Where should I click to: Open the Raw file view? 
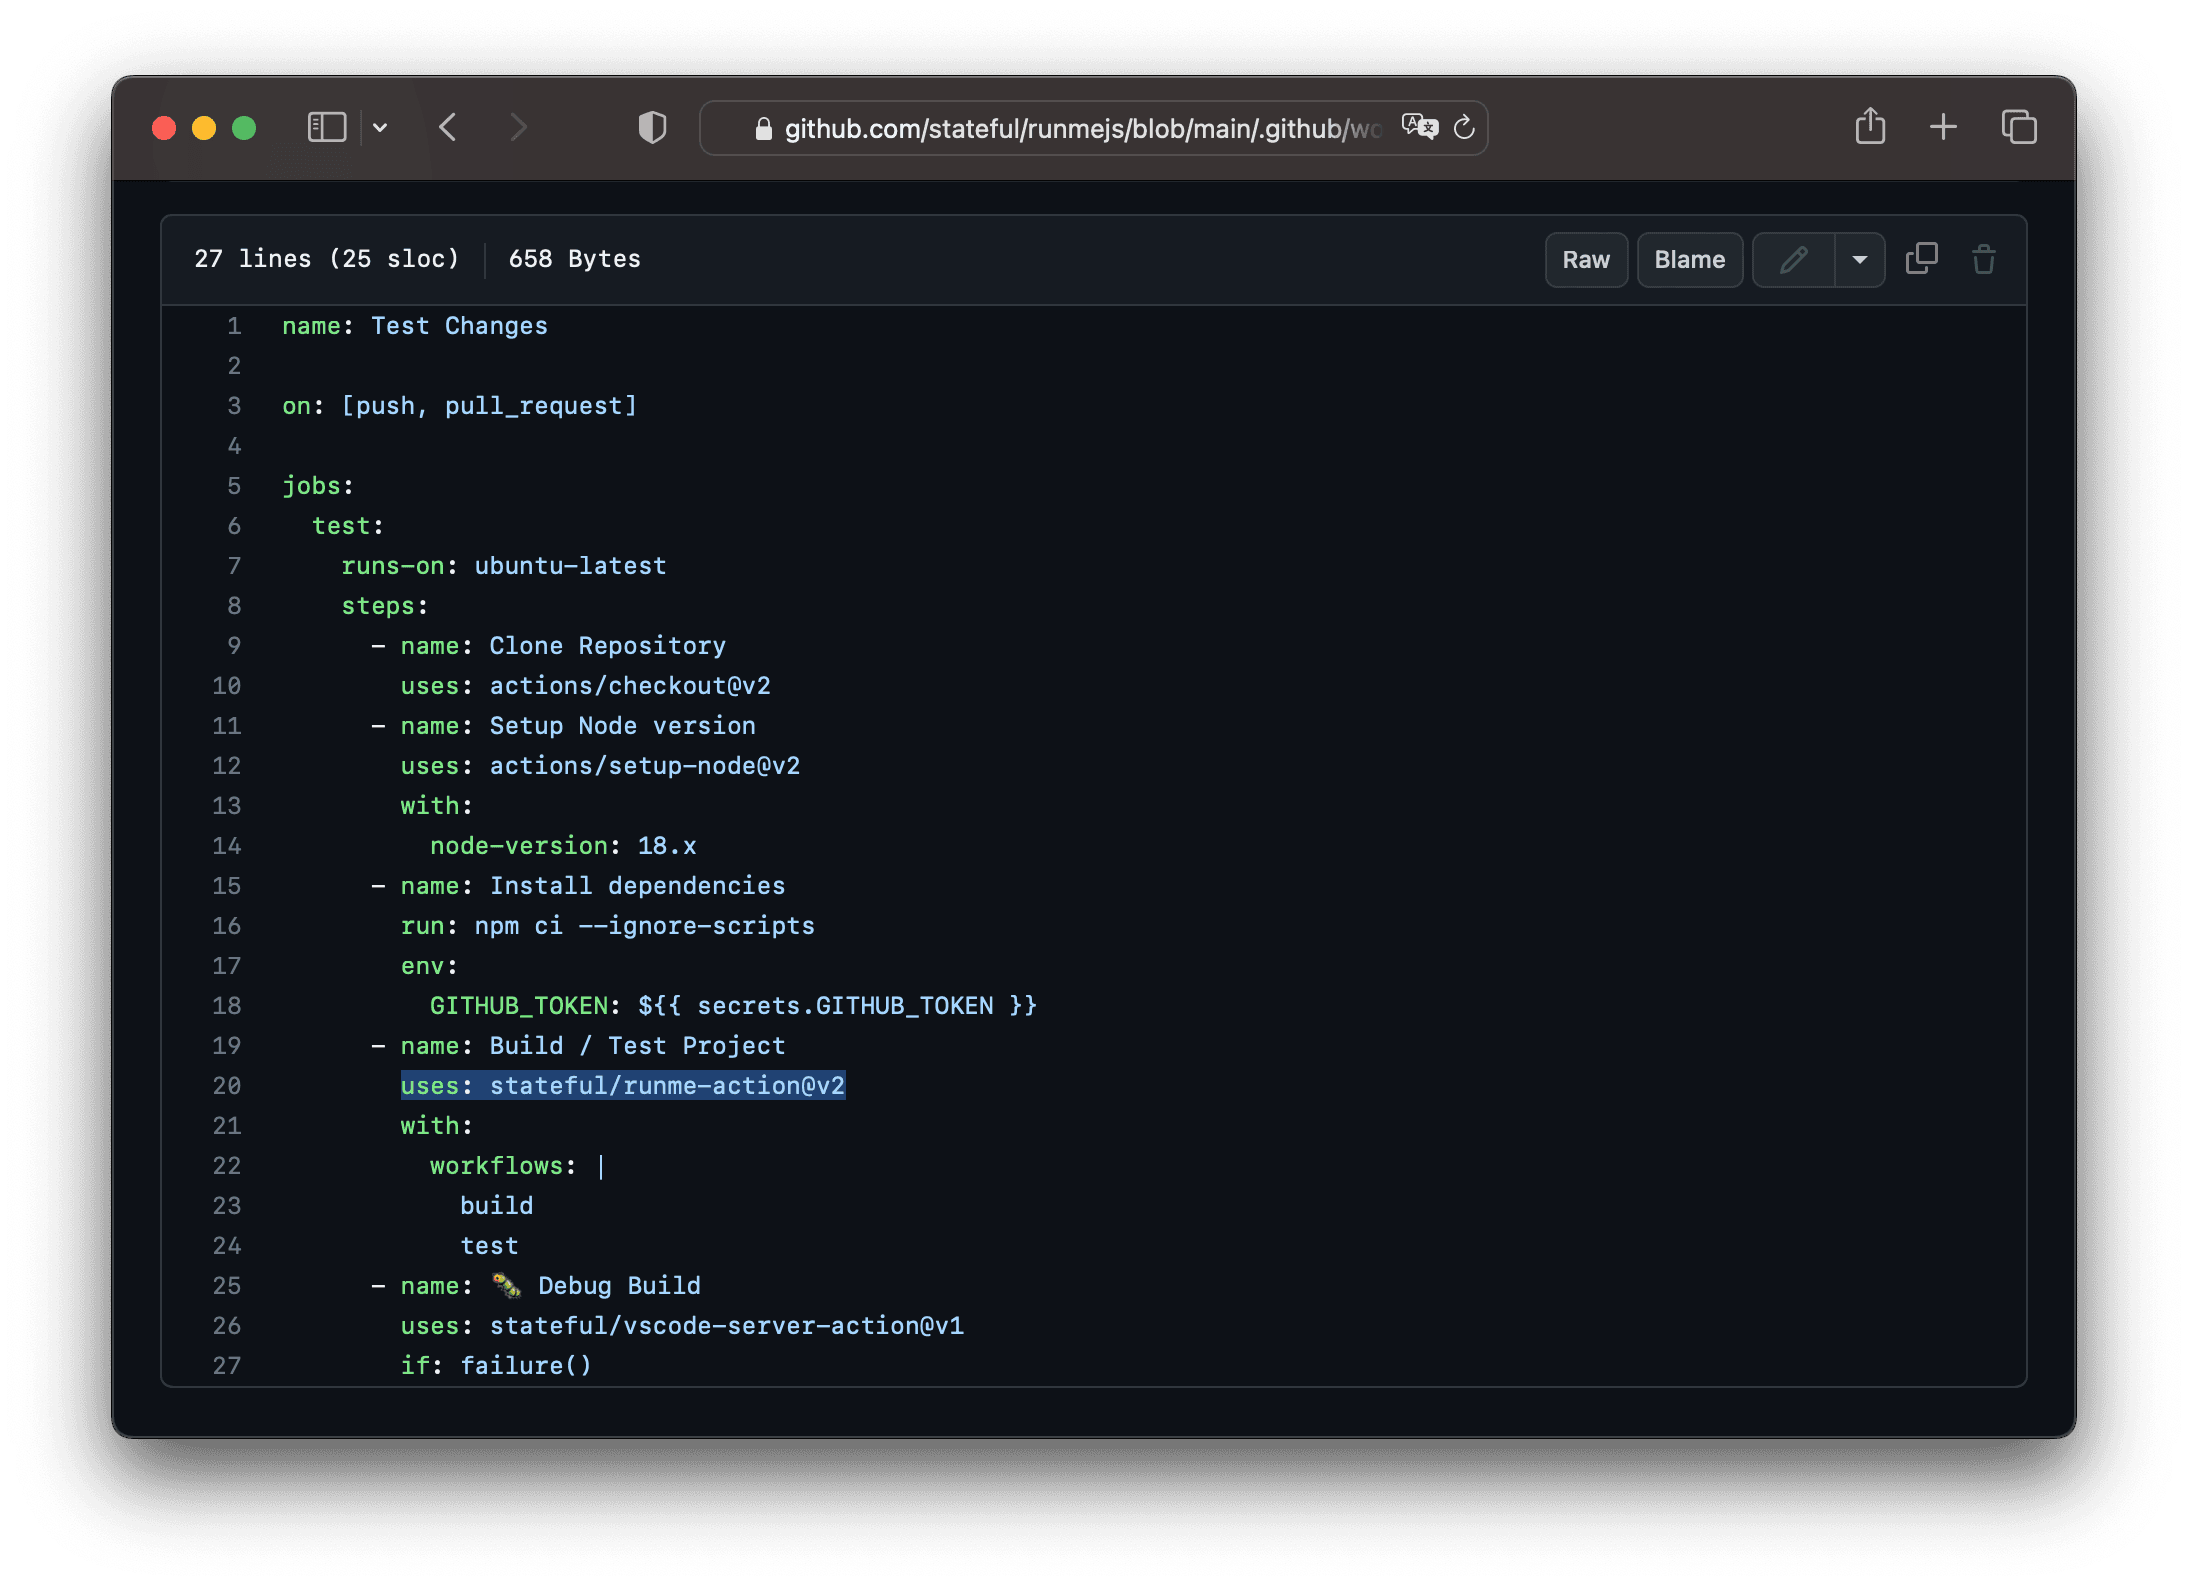coord(1586,260)
